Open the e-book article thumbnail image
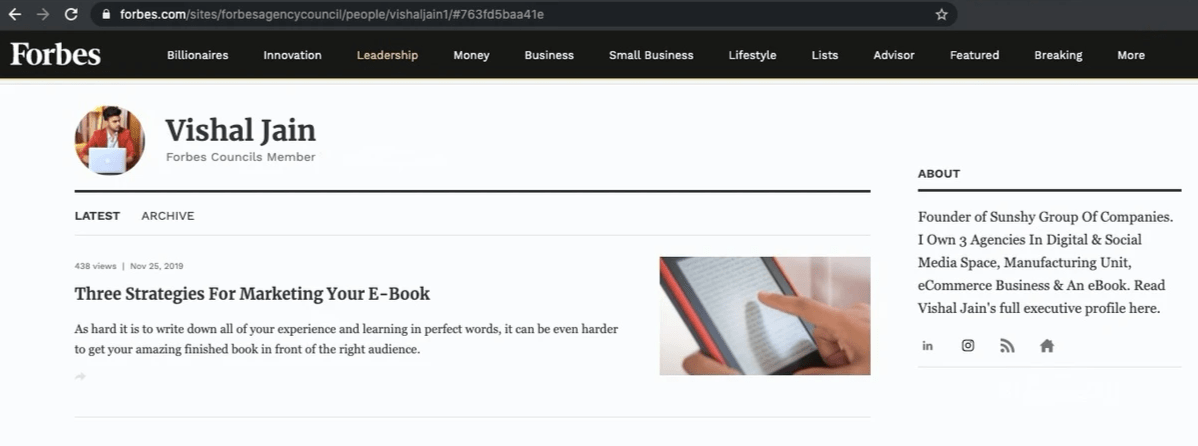 coord(765,315)
